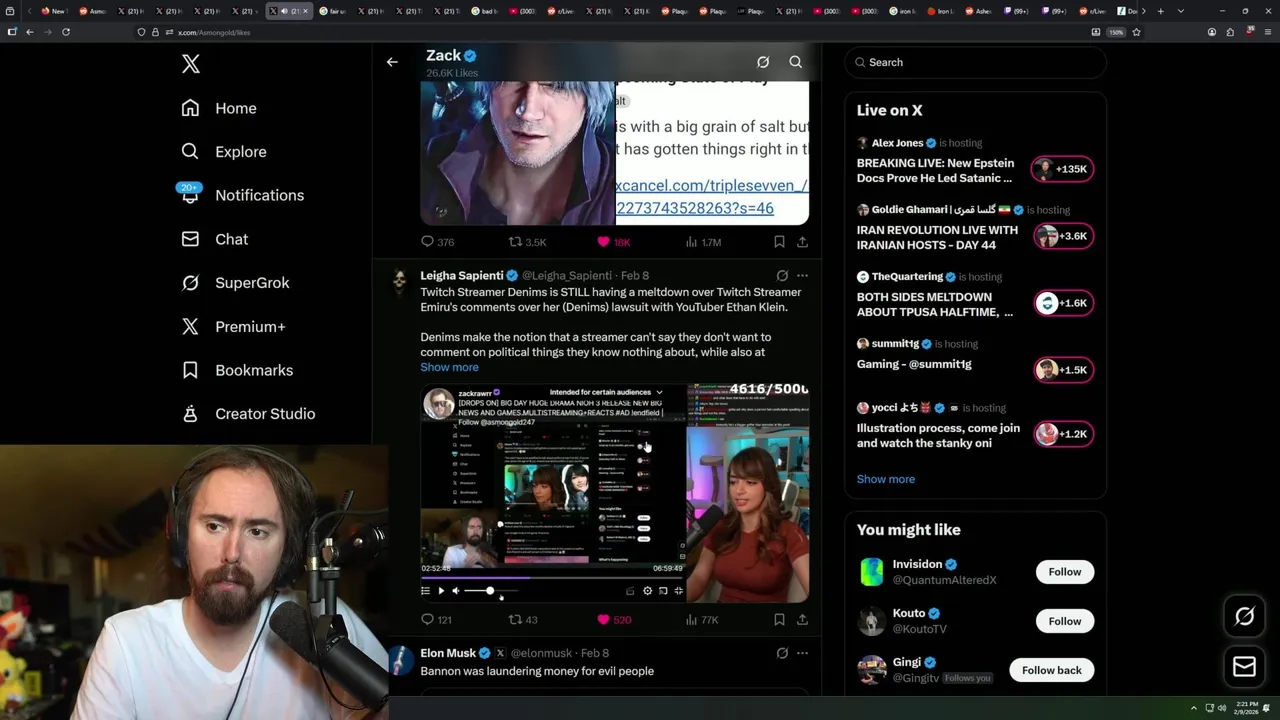
Task: Click the embedded video progress bar
Action: tap(552, 578)
